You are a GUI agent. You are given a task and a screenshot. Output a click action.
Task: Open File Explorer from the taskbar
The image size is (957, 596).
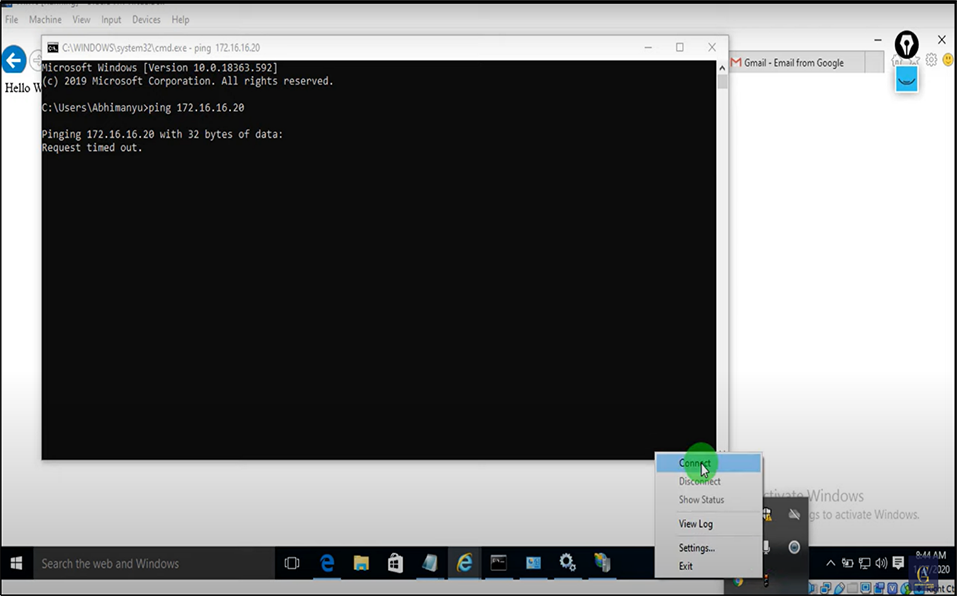361,563
